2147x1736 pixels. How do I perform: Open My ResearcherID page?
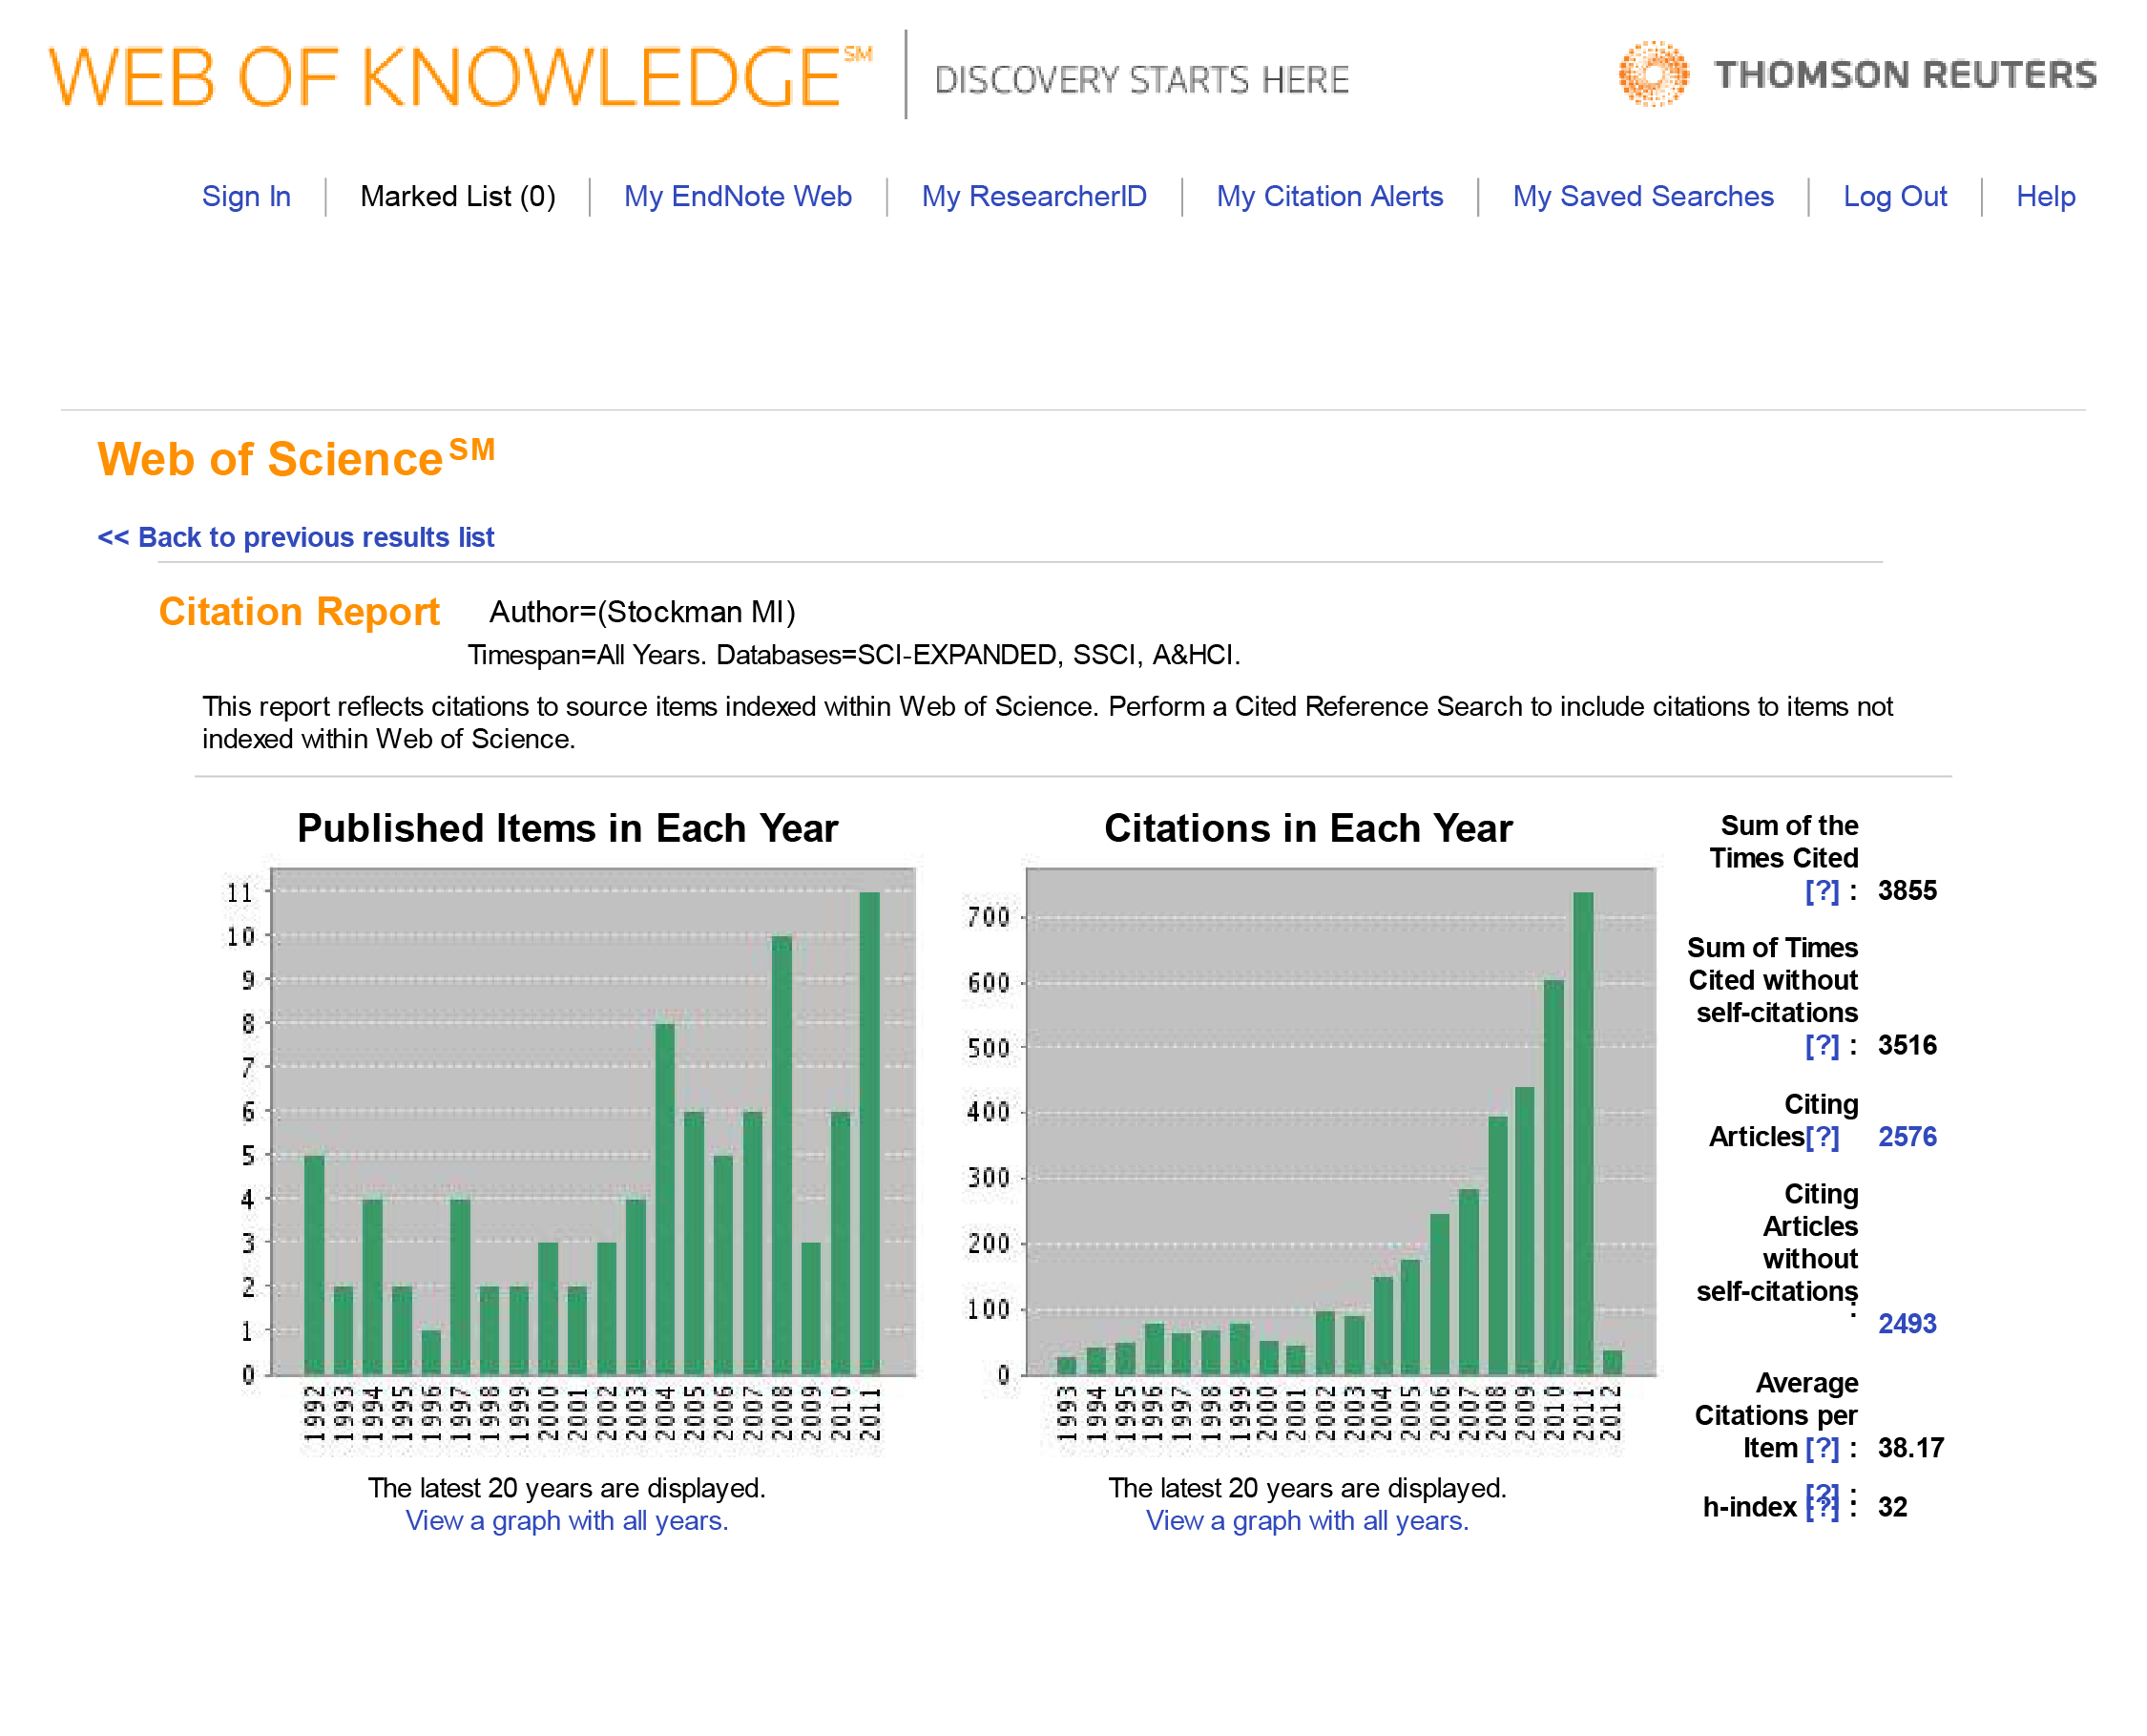coord(1033,196)
